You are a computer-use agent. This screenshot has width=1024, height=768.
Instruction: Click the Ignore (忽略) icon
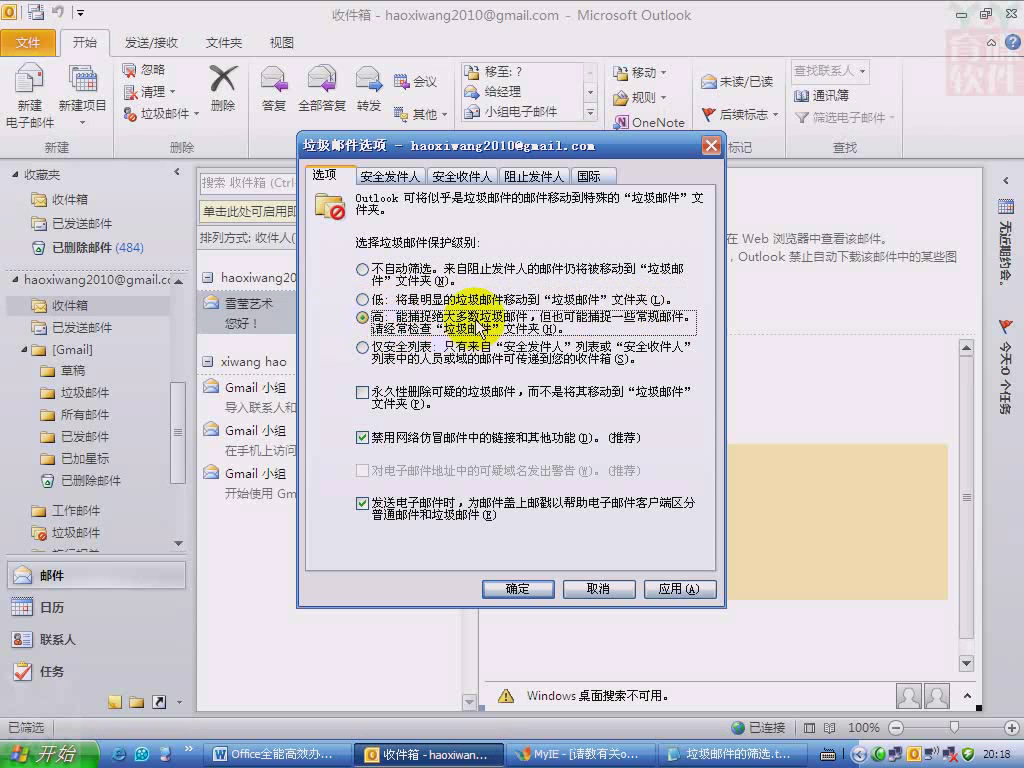[x=129, y=70]
